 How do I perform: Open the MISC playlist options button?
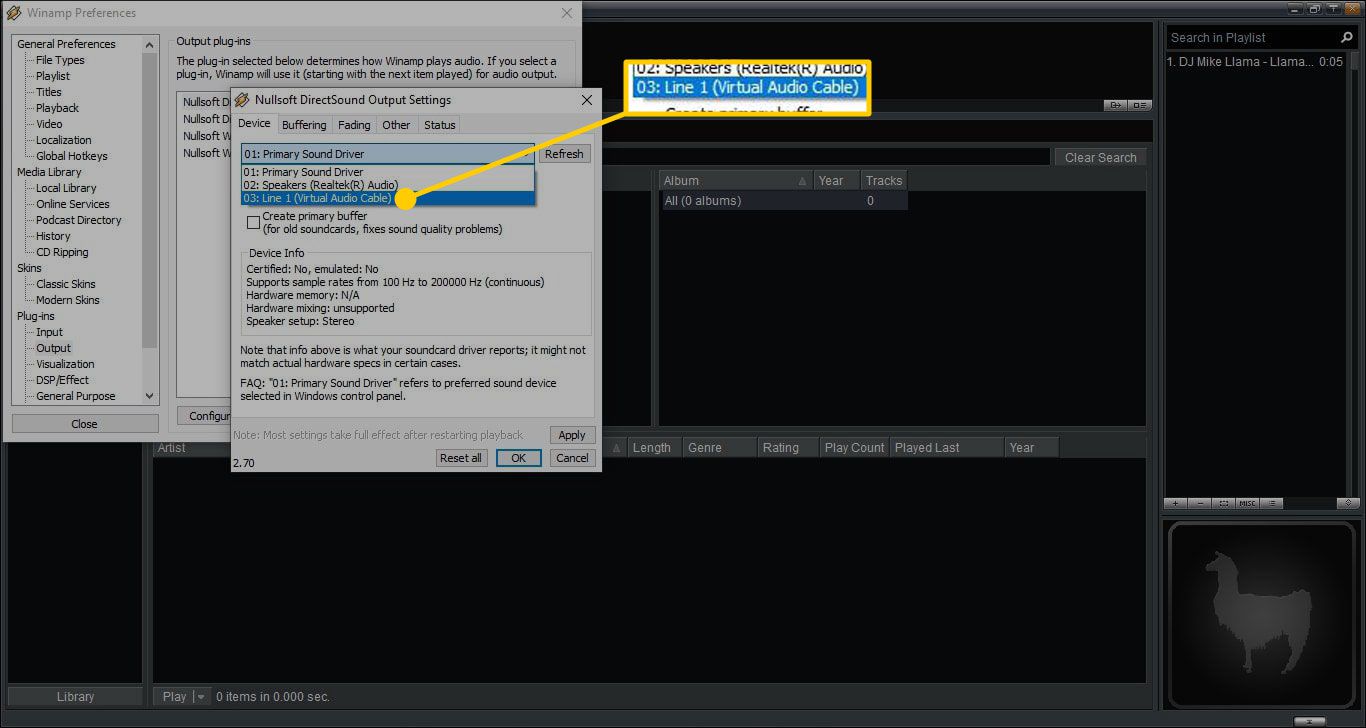click(x=1247, y=503)
